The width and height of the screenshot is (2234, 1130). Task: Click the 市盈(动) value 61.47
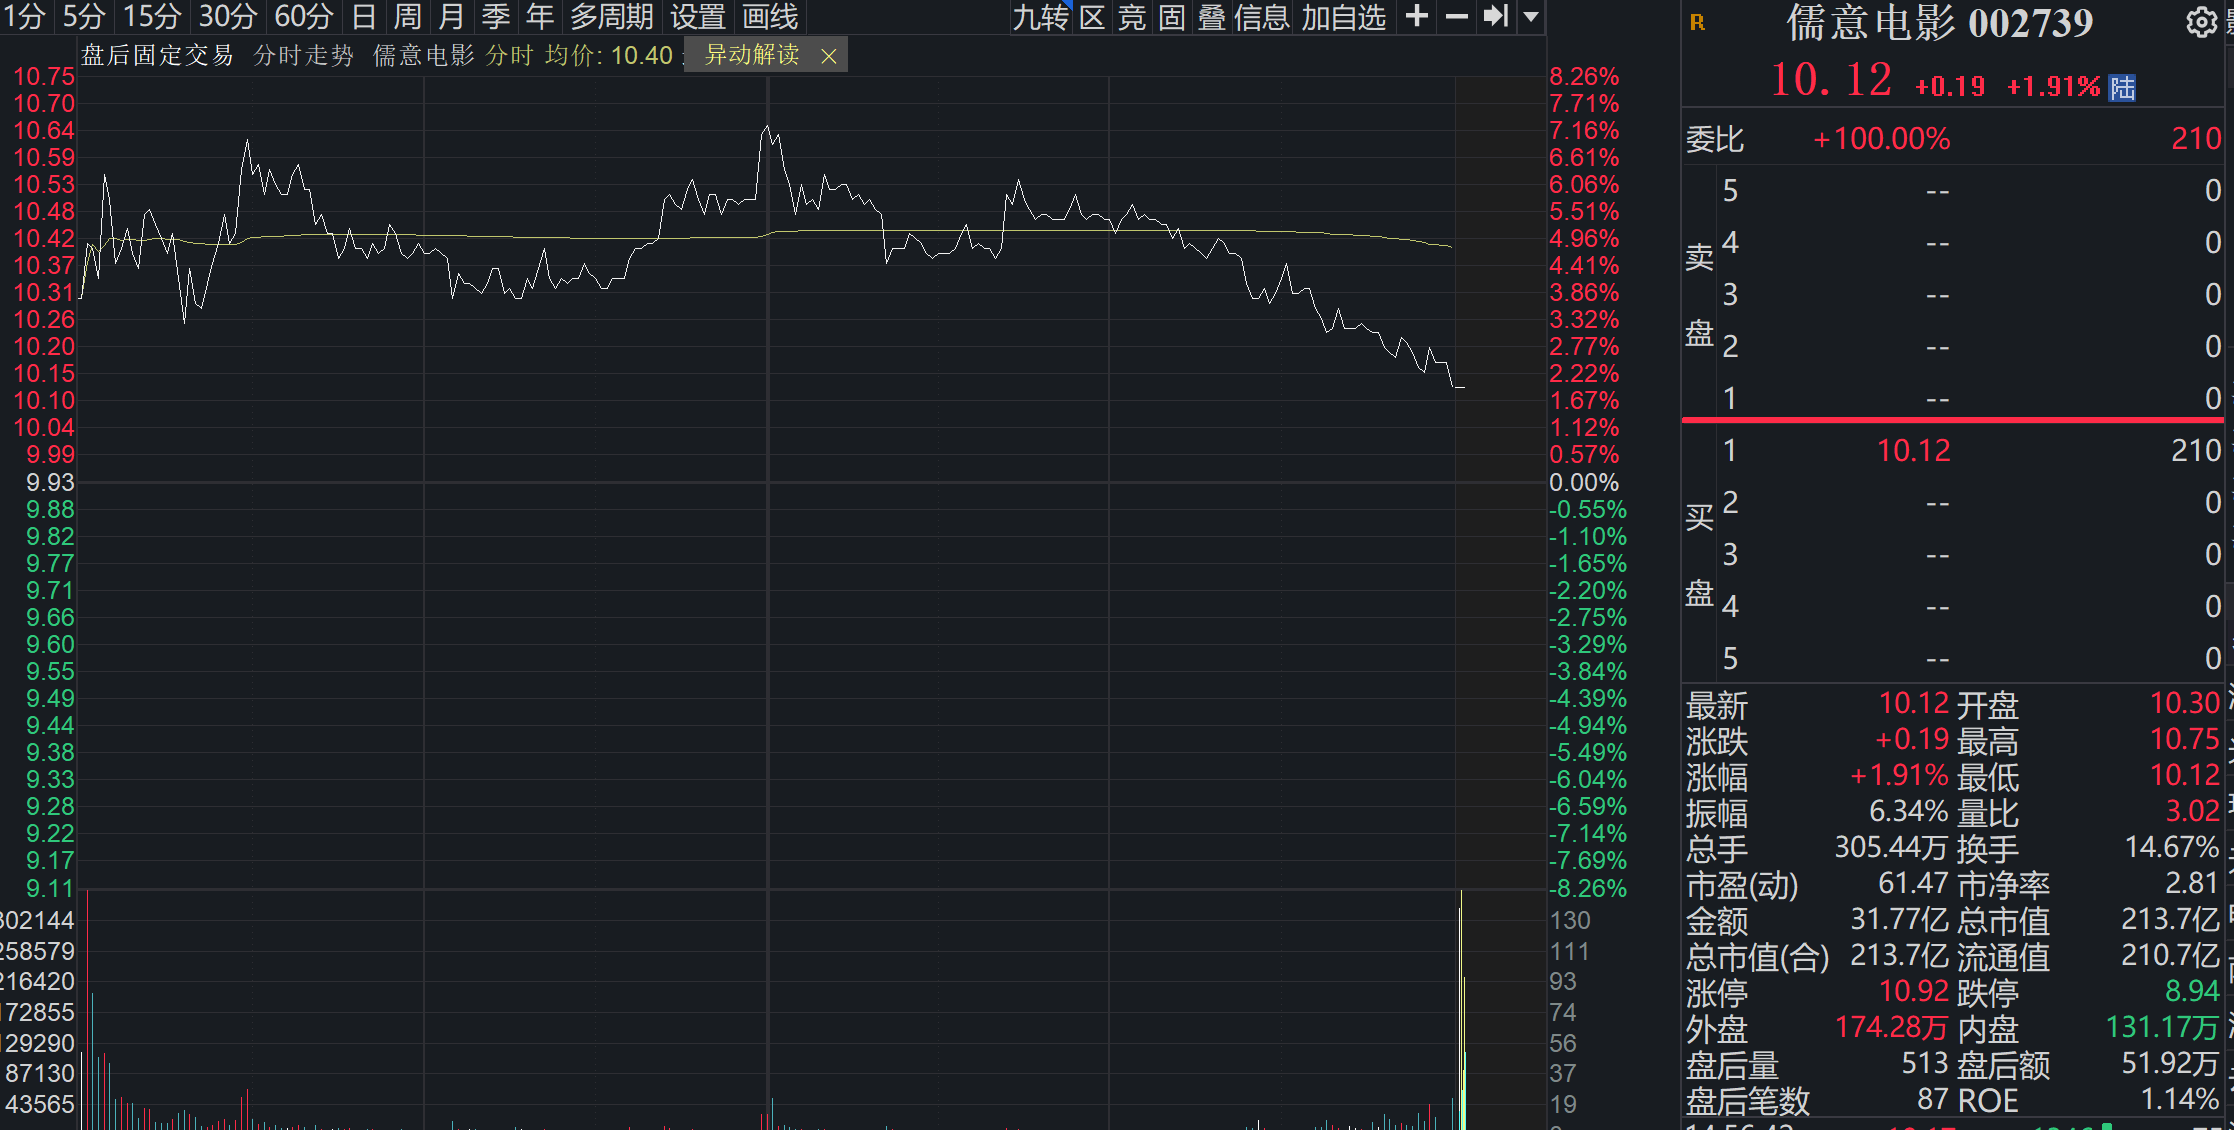(x=1913, y=884)
